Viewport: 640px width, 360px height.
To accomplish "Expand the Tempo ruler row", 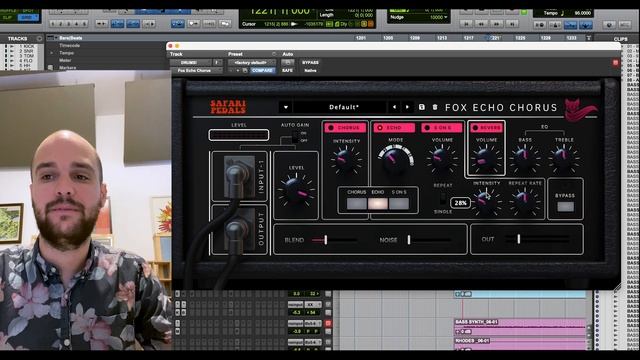I will [x=52, y=53].
